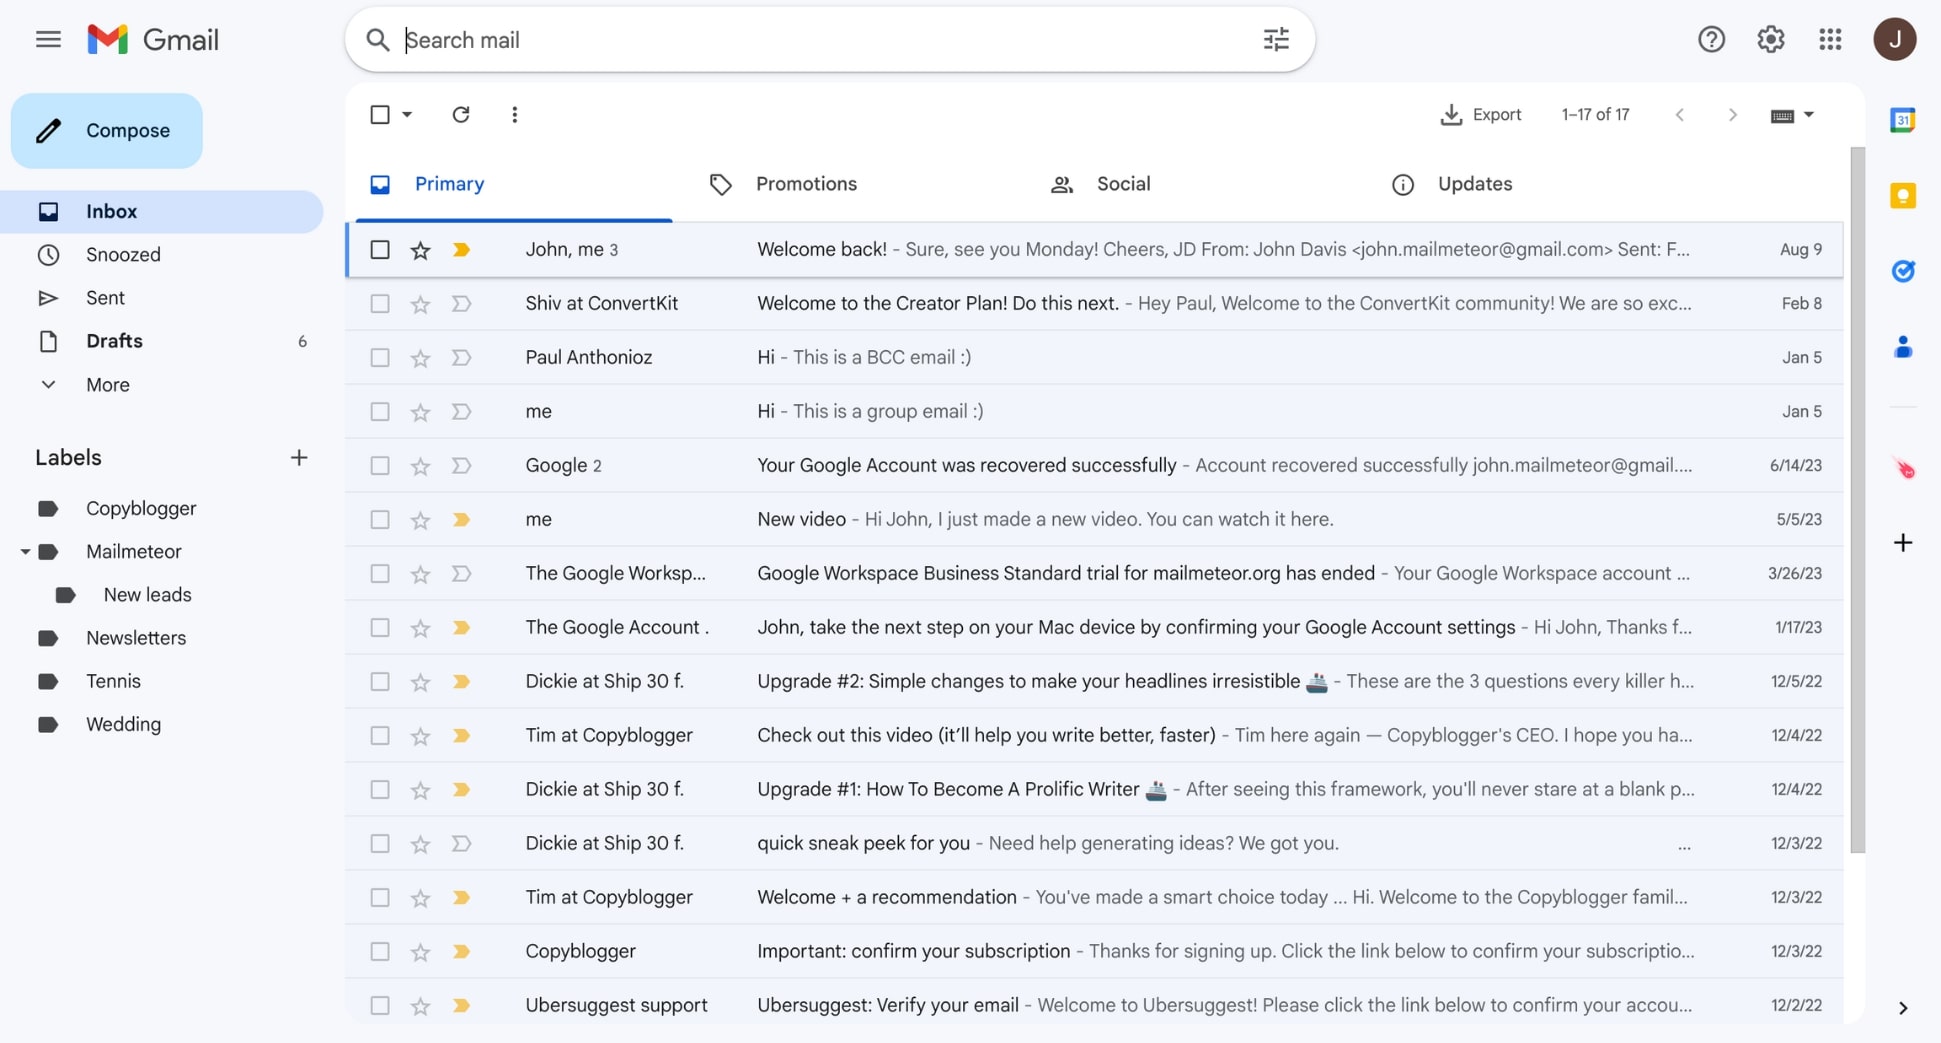
Task: Open the Inbox folder
Action: click(162, 211)
